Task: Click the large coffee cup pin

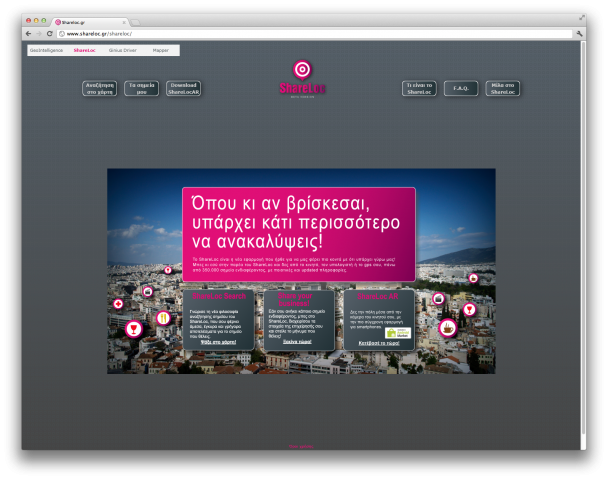Action: [x=448, y=328]
